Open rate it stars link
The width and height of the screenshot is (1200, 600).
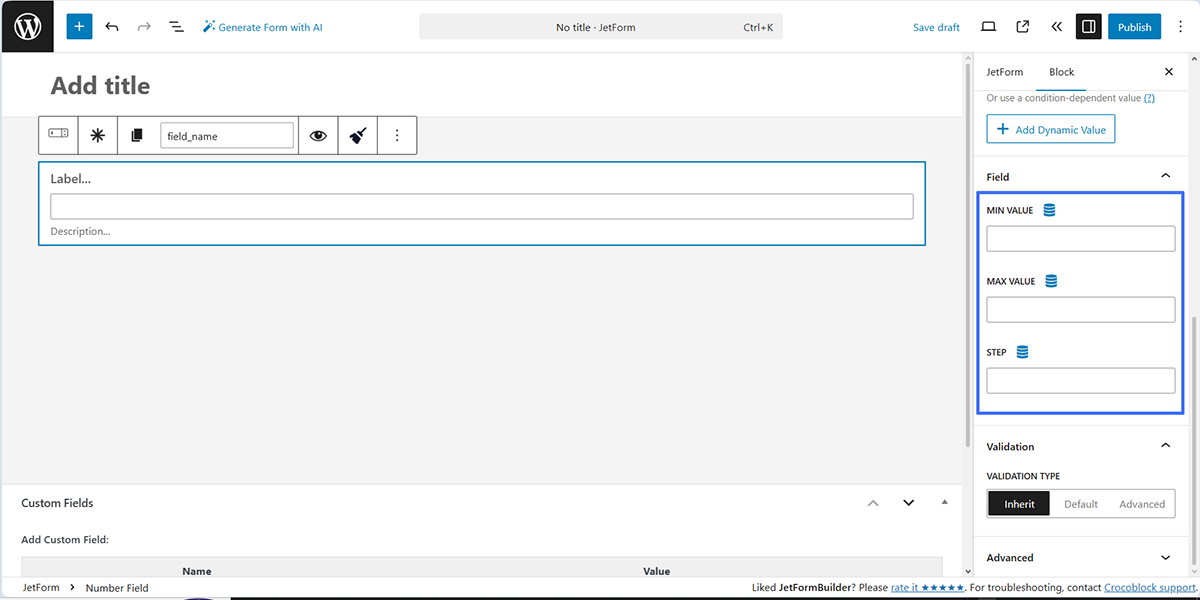pos(927,588)
